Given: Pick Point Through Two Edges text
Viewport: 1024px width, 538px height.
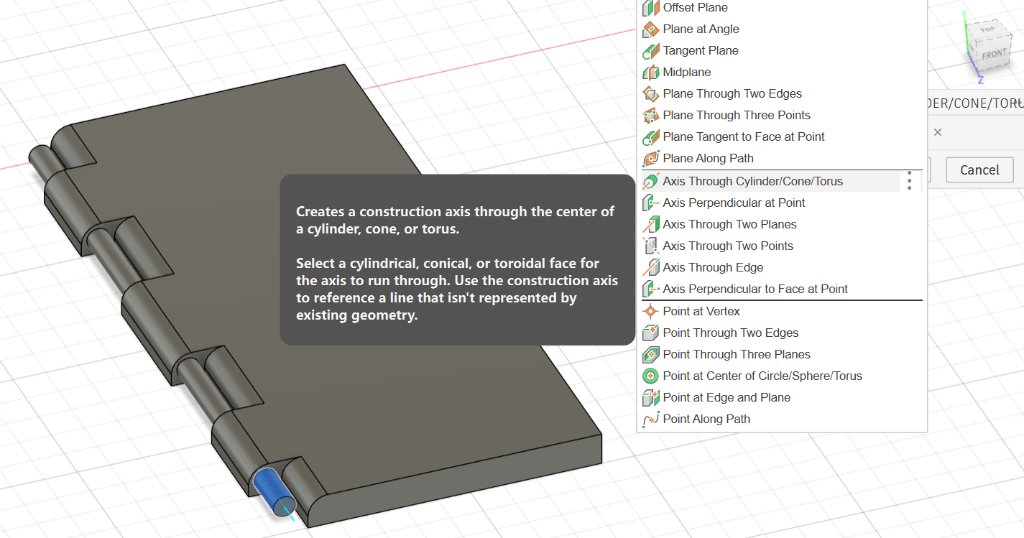Looking at the screenshot, I should point(731,333).
